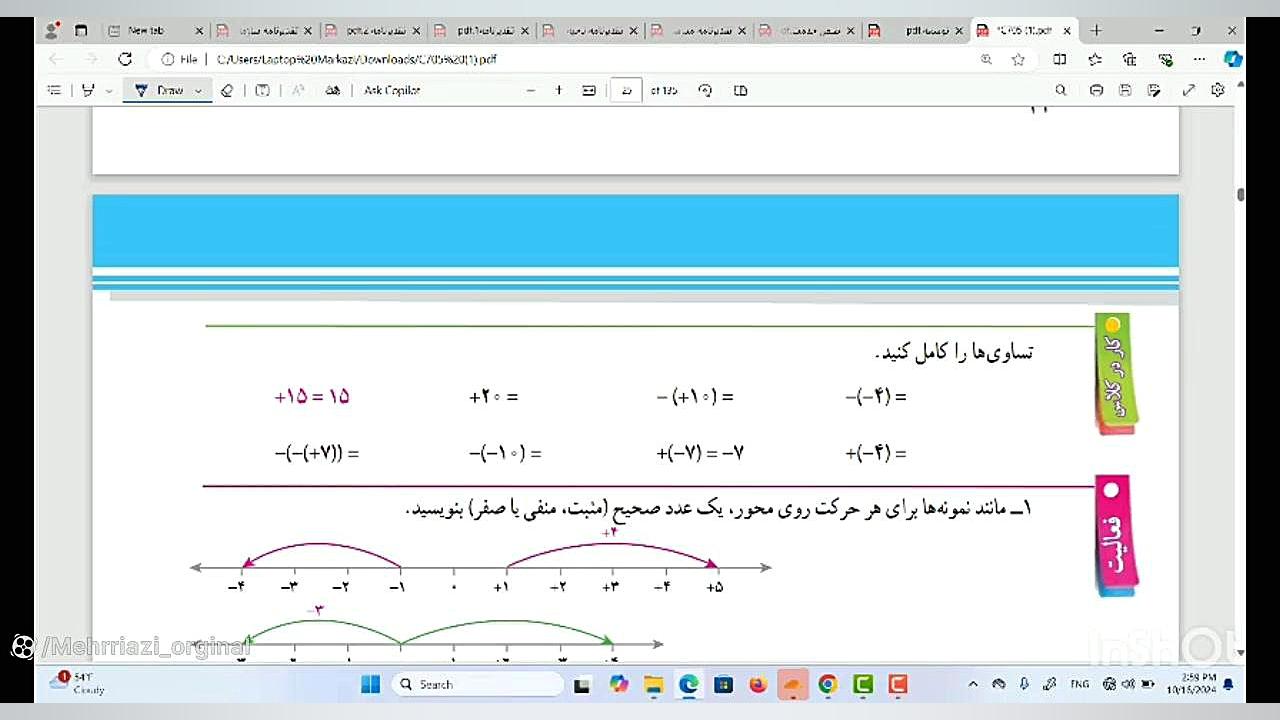Switch to the third browser tab
Viewport: 1280px width, 720px height.
point(373,30)
